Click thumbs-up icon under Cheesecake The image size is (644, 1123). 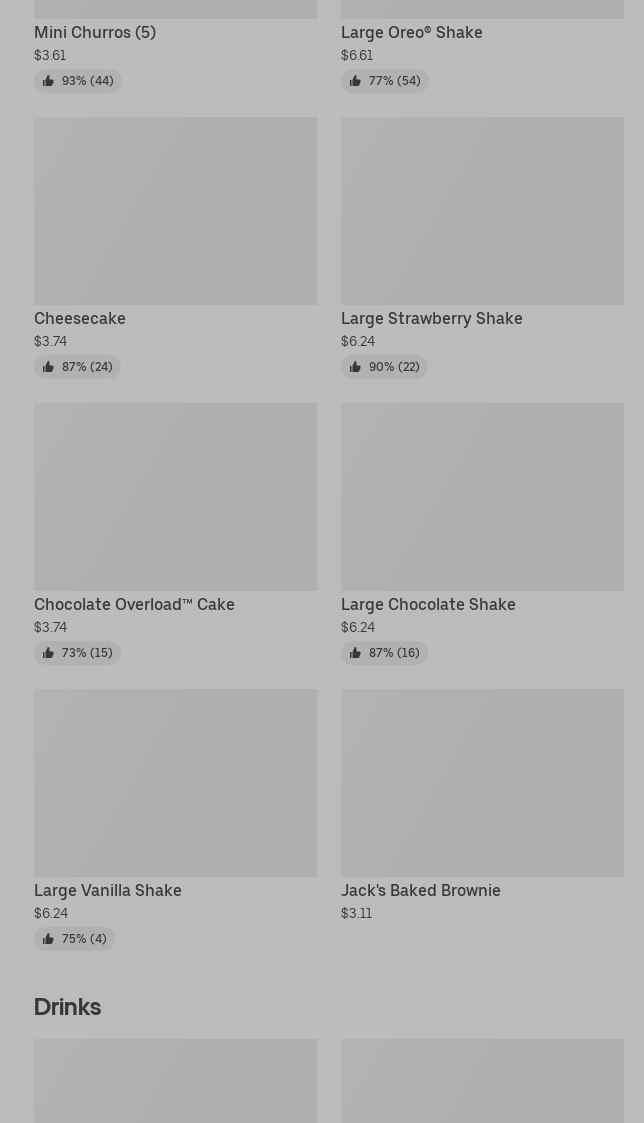click(x=48, y=367)
